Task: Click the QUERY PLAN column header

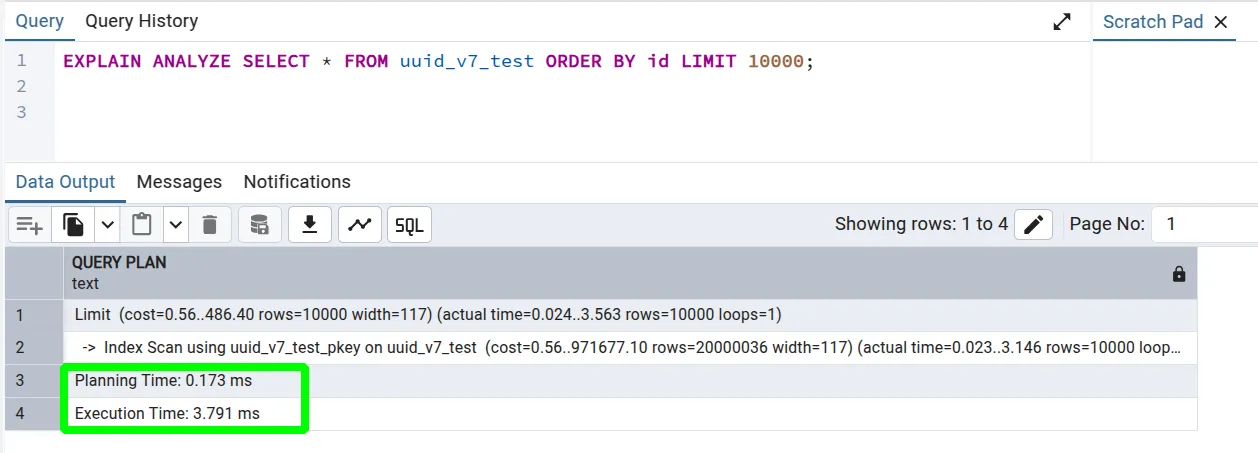Action: click(x=119, y=263)
